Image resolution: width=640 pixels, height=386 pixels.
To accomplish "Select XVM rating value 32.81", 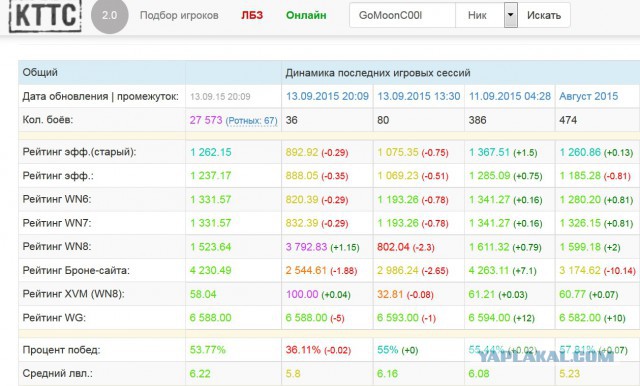I will (390, 294).
